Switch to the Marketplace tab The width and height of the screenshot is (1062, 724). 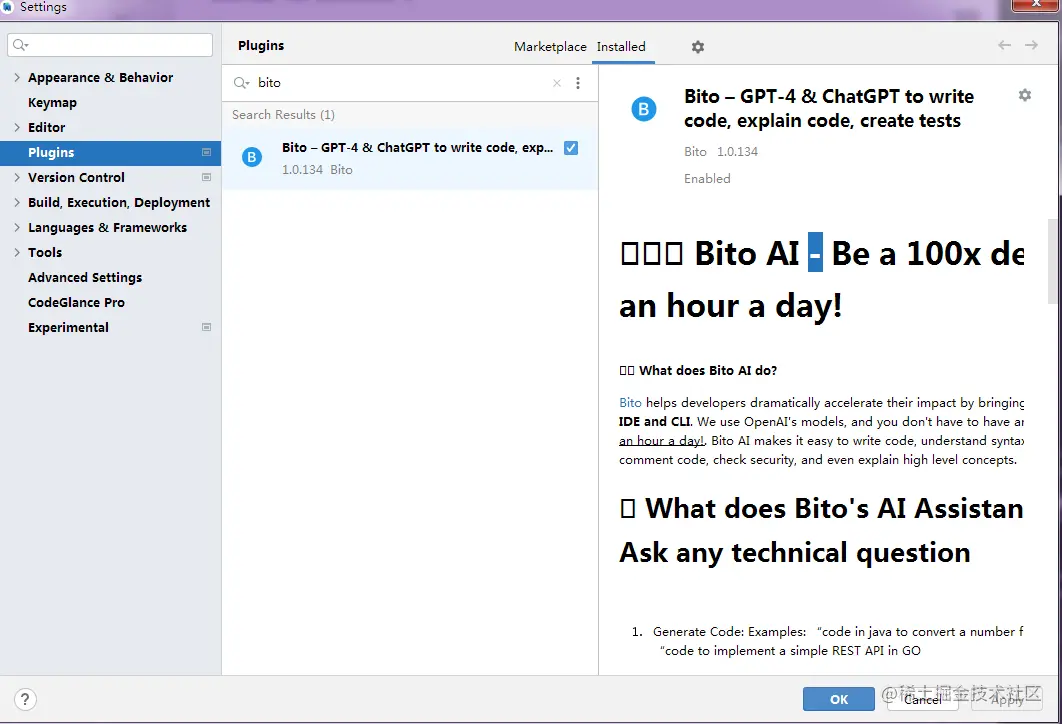click(550, 47)
